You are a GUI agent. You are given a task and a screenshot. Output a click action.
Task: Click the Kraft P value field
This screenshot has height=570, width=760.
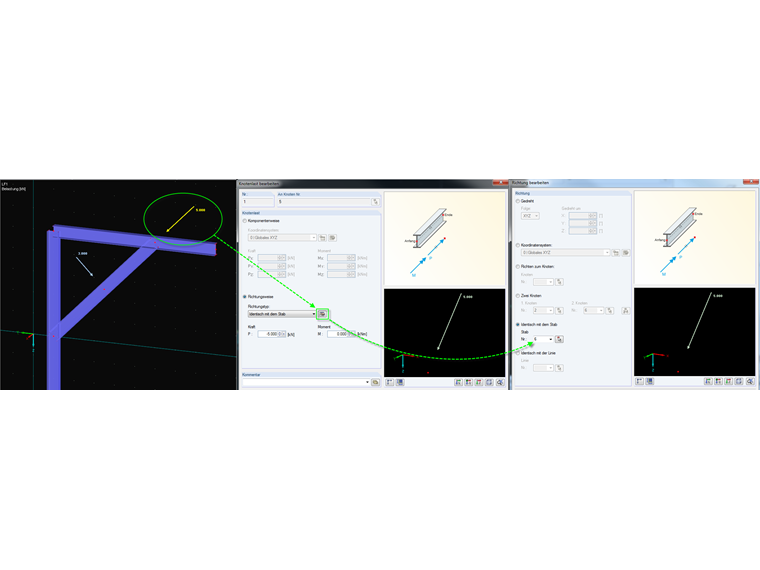pos(268,334)
